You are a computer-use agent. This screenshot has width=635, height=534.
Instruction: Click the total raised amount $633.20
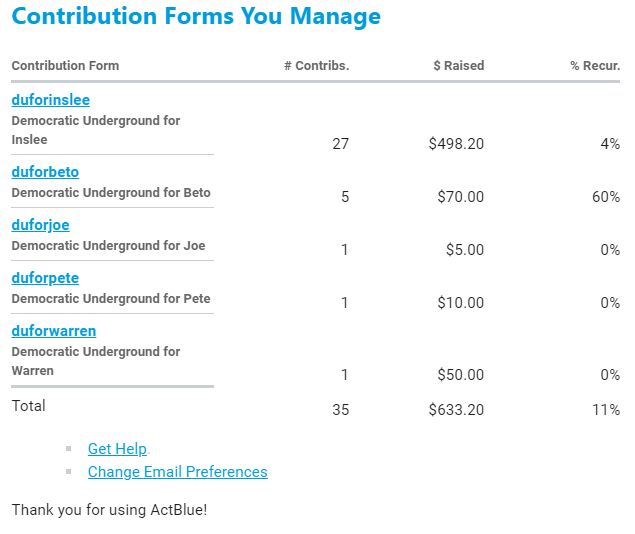456,410
